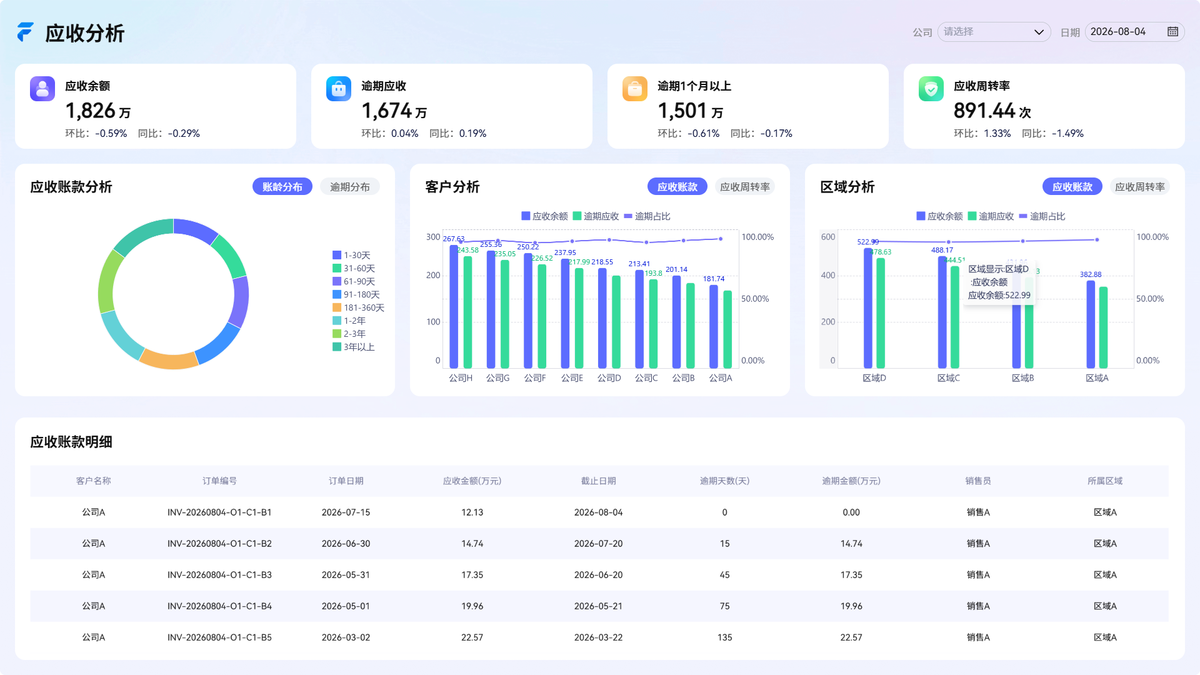This screenshot has width=1200, height=675.
Task: Toggle the 31-60天 legend item
Action: (354, 269)
